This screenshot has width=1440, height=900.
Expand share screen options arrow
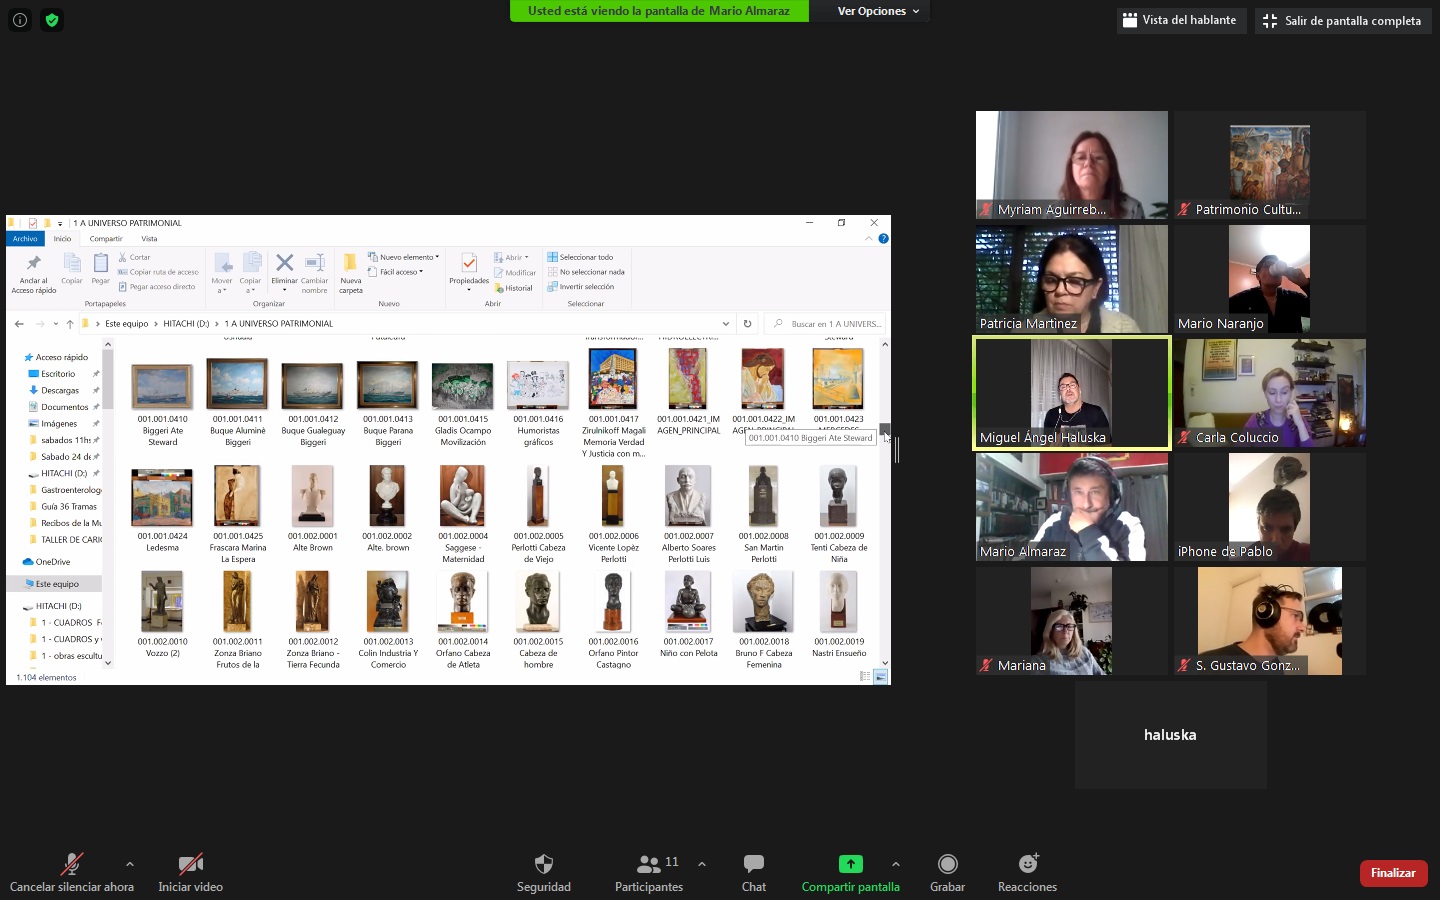pos(896,864)
